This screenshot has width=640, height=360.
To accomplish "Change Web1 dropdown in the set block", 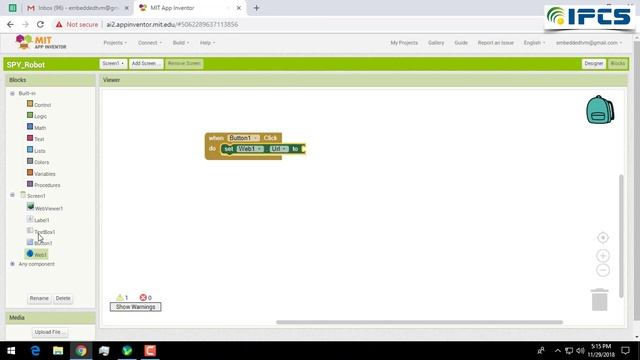I will coord(250,149).
